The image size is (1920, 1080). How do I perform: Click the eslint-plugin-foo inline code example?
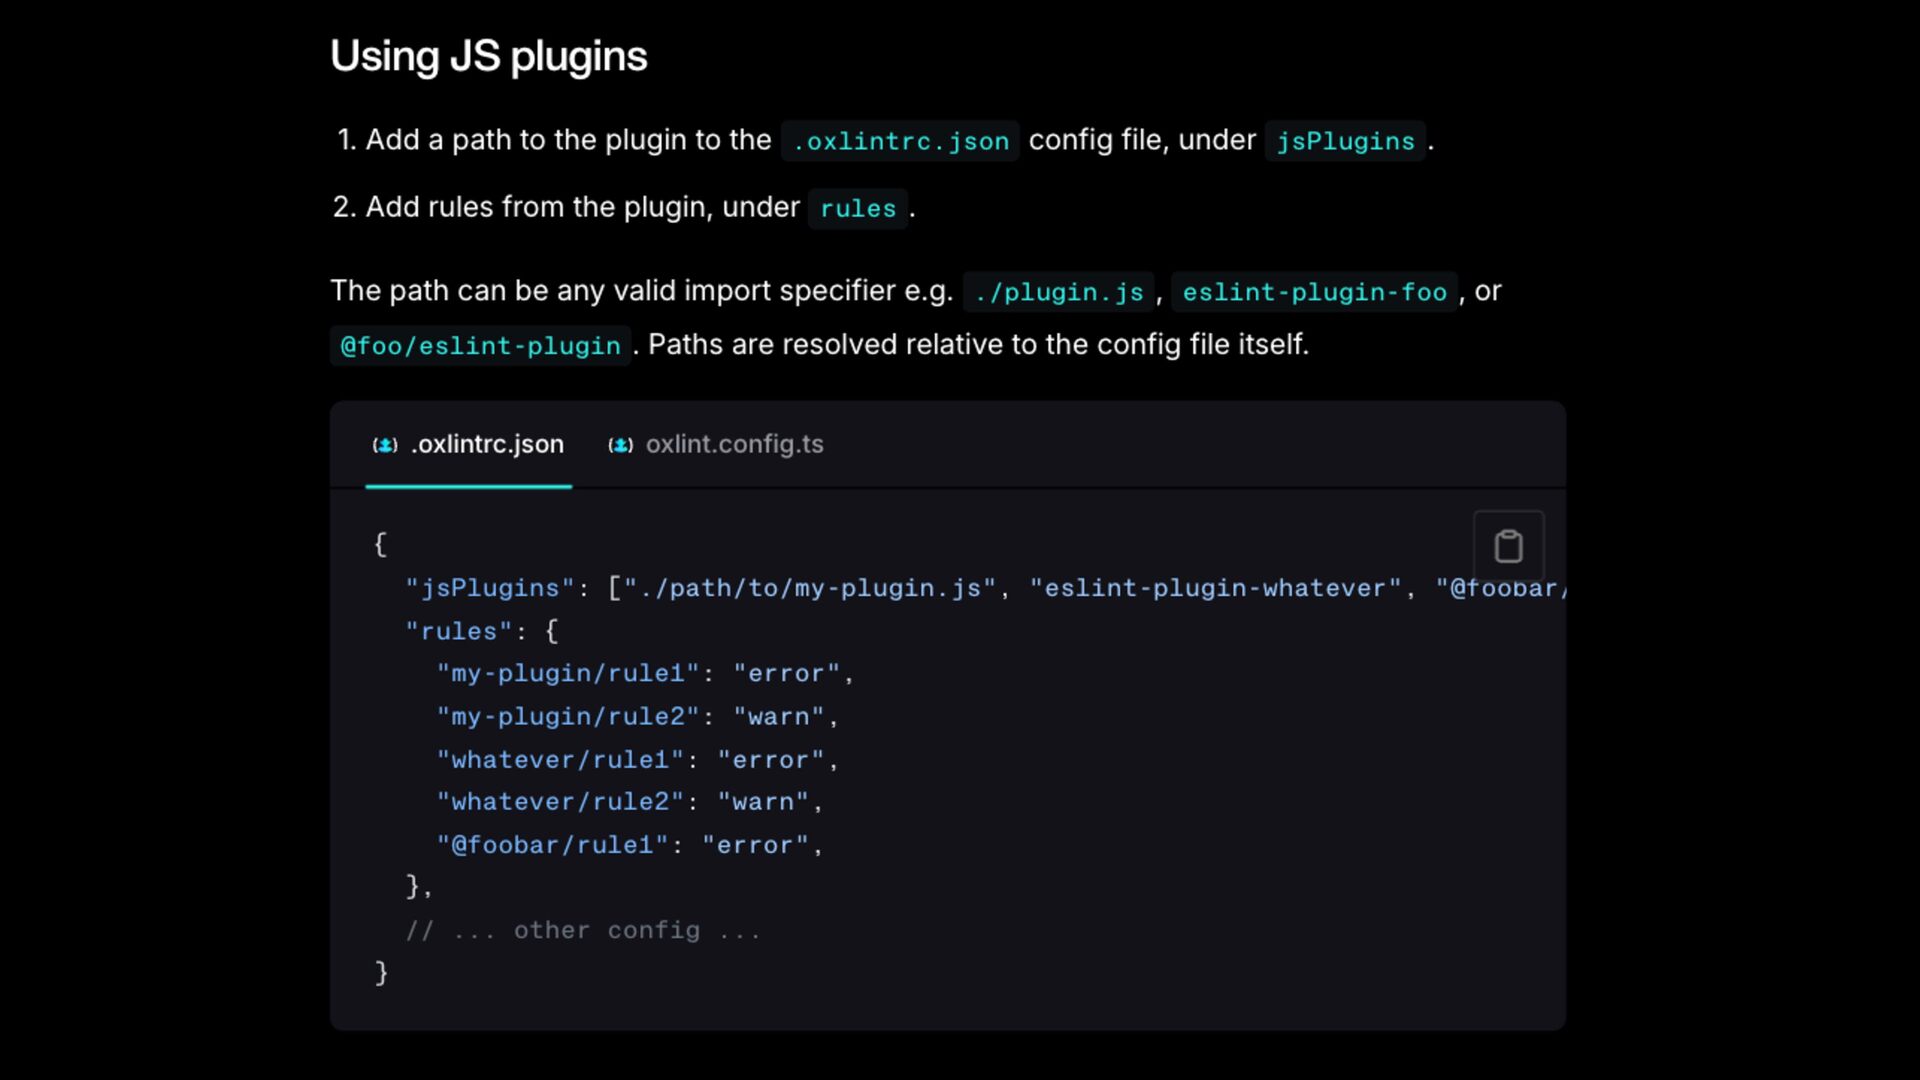pyautogui.click(x=1314, y=292)
